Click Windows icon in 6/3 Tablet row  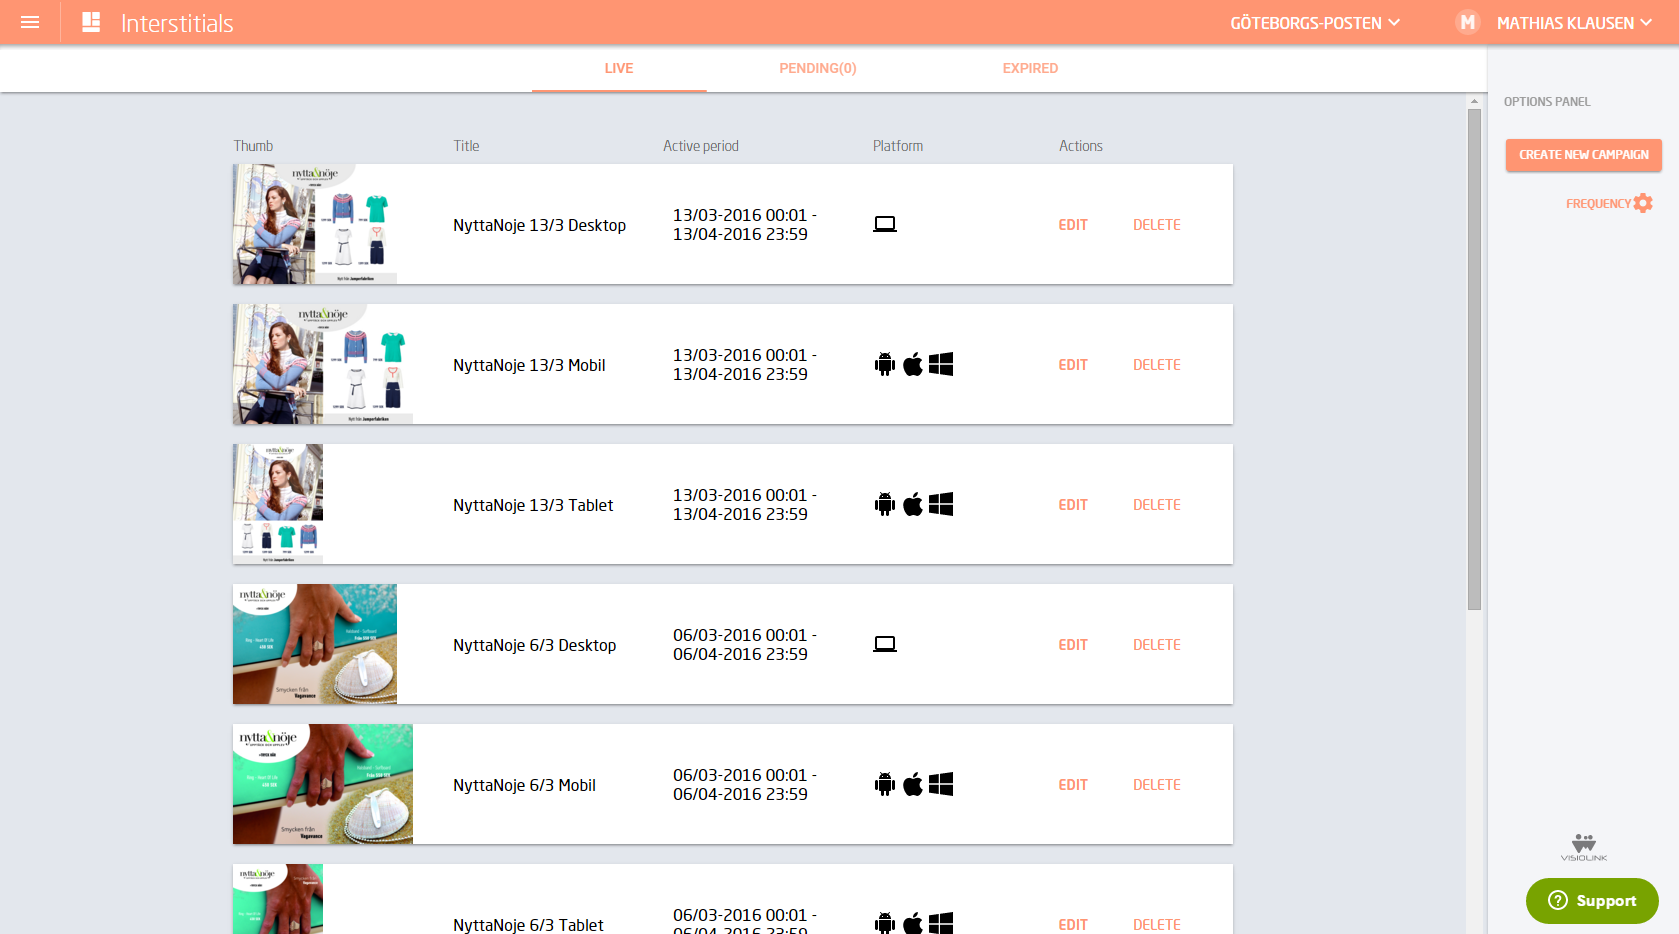pyautogui.click(x=941, y=923)
